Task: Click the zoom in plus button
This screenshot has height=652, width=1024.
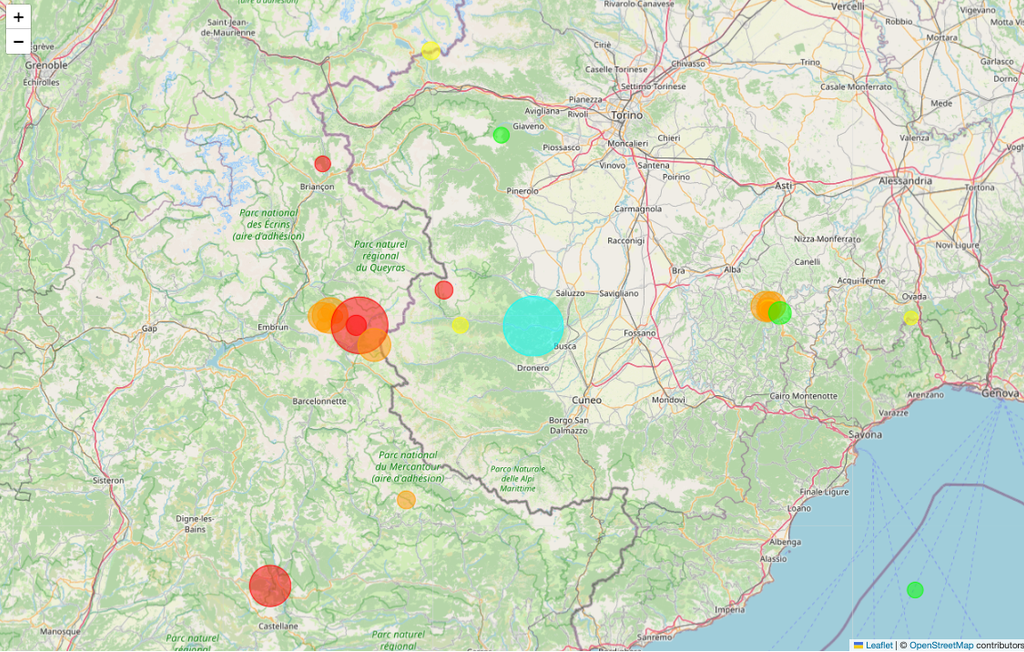Action: 18,17
